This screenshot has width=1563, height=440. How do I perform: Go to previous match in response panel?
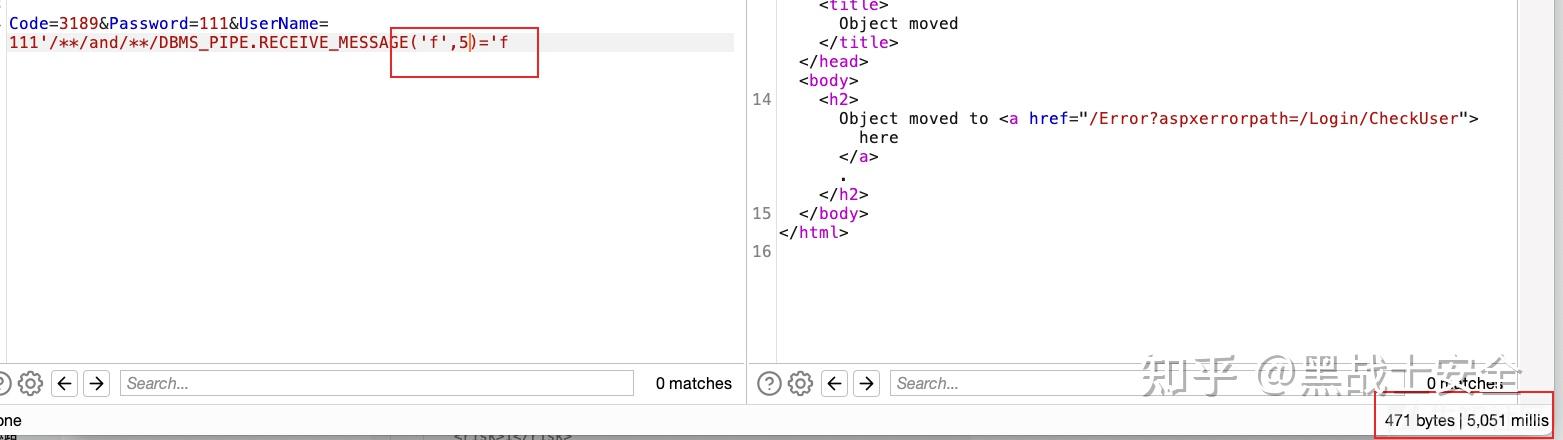click(x=835, y=383)
